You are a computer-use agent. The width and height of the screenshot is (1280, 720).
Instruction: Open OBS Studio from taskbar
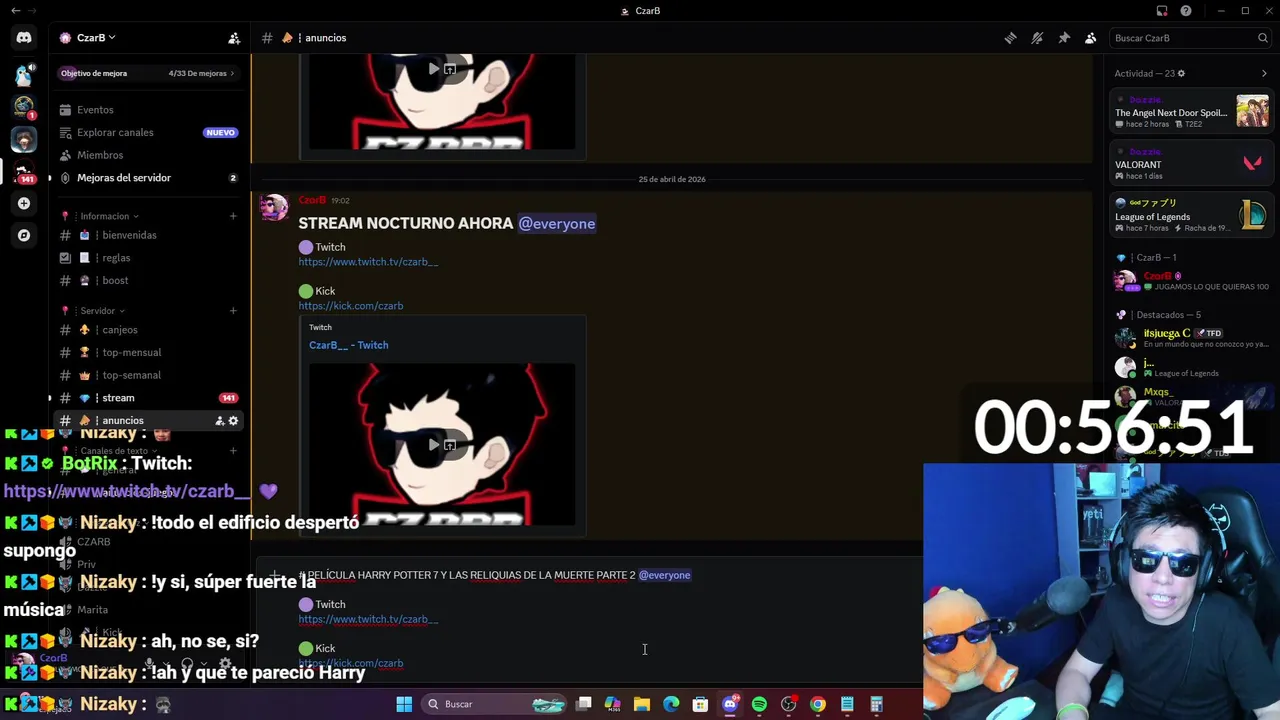pyautogui.click(x=789, y=704)
